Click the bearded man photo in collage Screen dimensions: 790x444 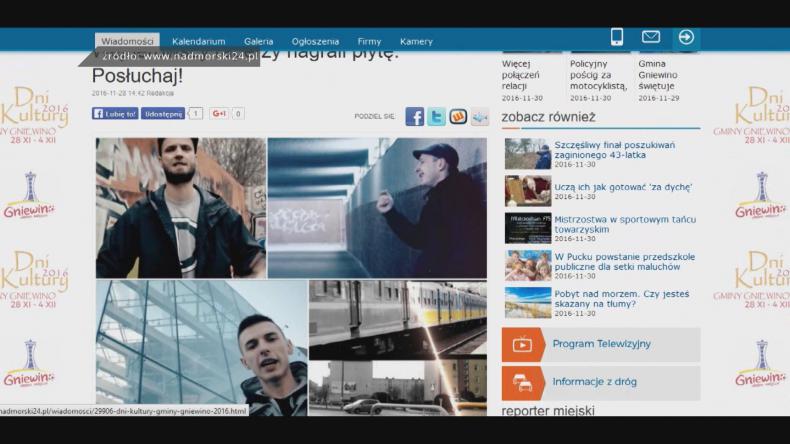coord(180,208)
